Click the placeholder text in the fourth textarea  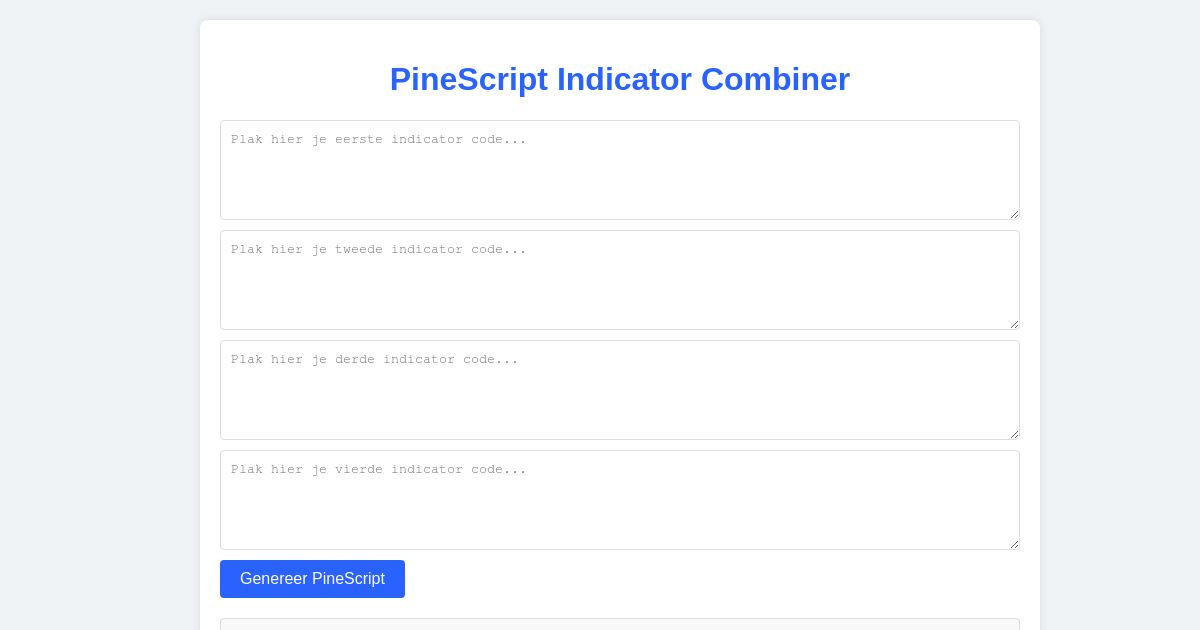[x=378, y=469]
